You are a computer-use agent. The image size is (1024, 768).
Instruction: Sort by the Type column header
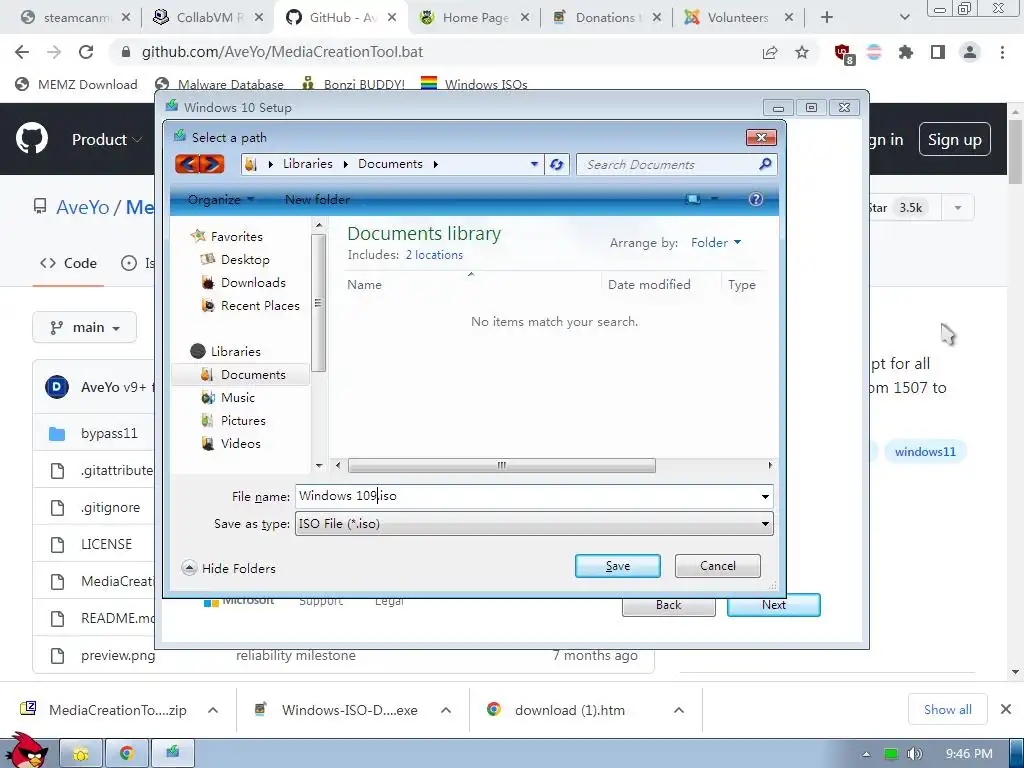pos(742,285)
